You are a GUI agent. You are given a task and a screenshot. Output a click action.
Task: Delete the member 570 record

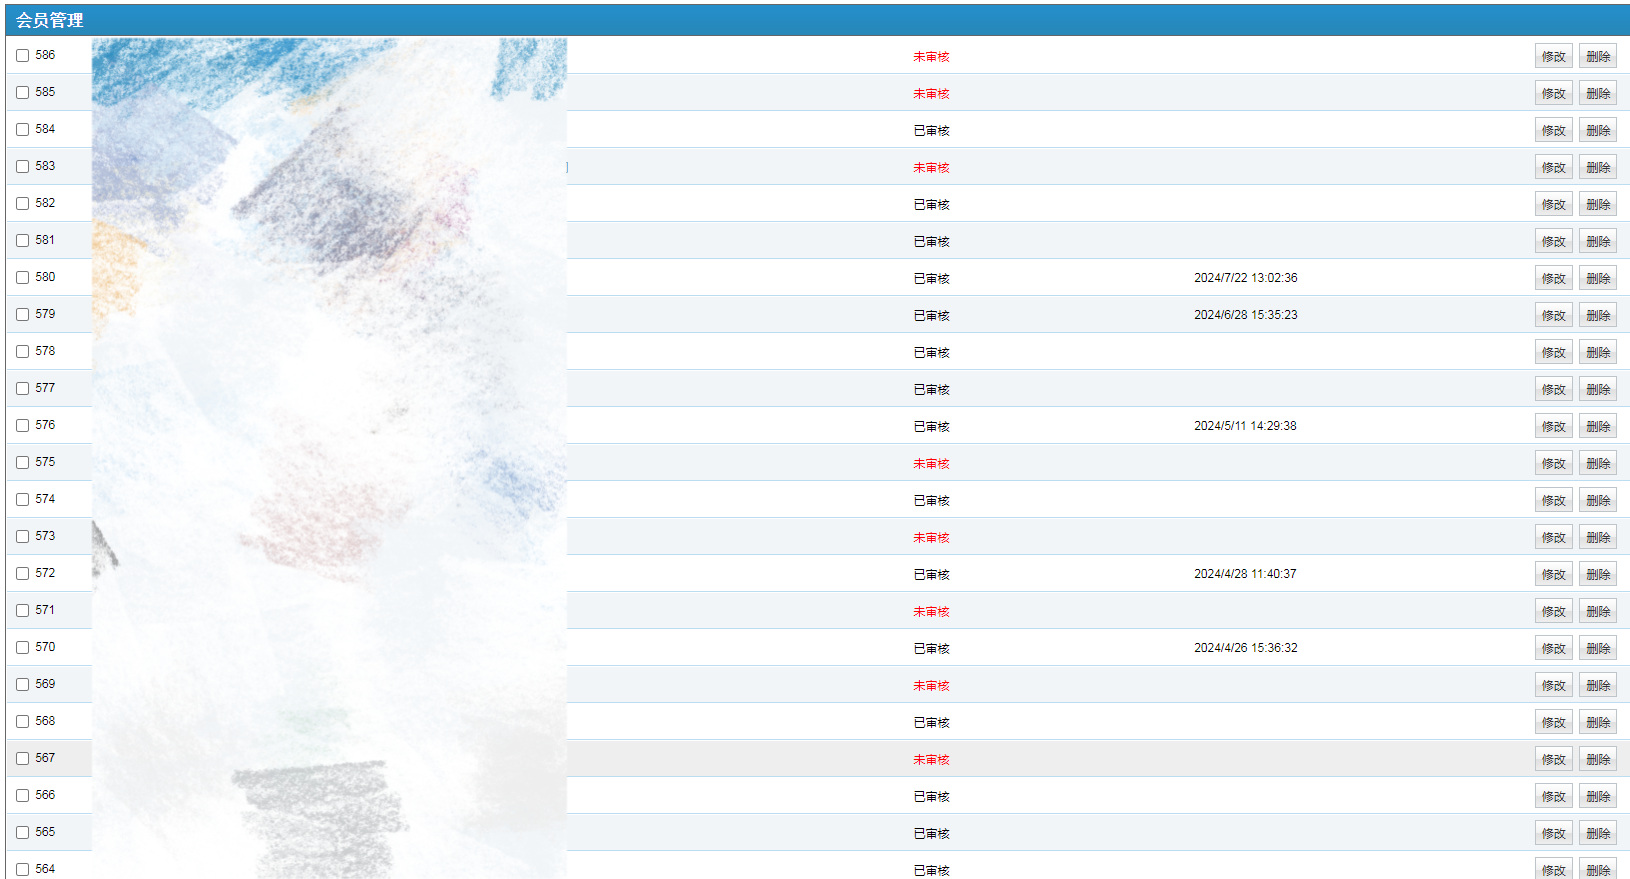coord(1598,649)
